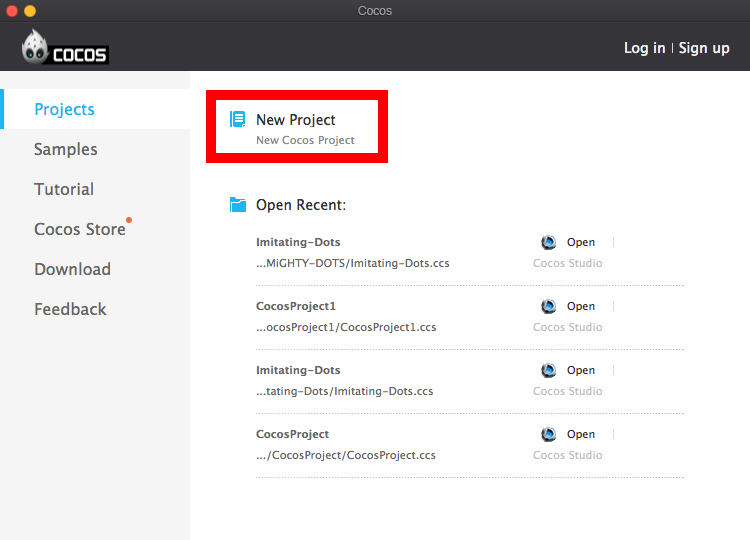750x540 pixels.
Task: Click the Open Recent folder icon
Action: 238,205
